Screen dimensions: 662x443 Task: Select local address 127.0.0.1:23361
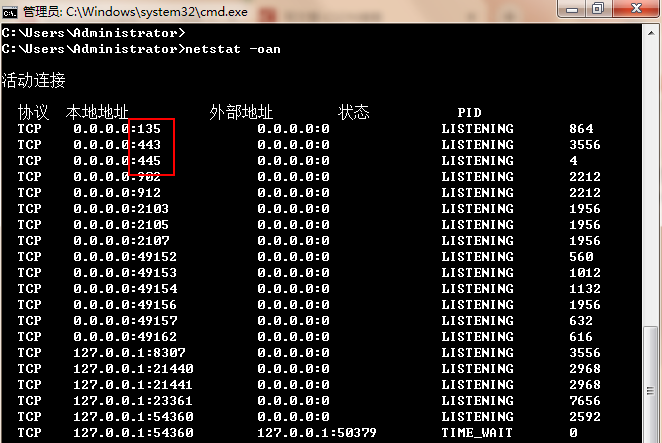click(x=133, y=401)
